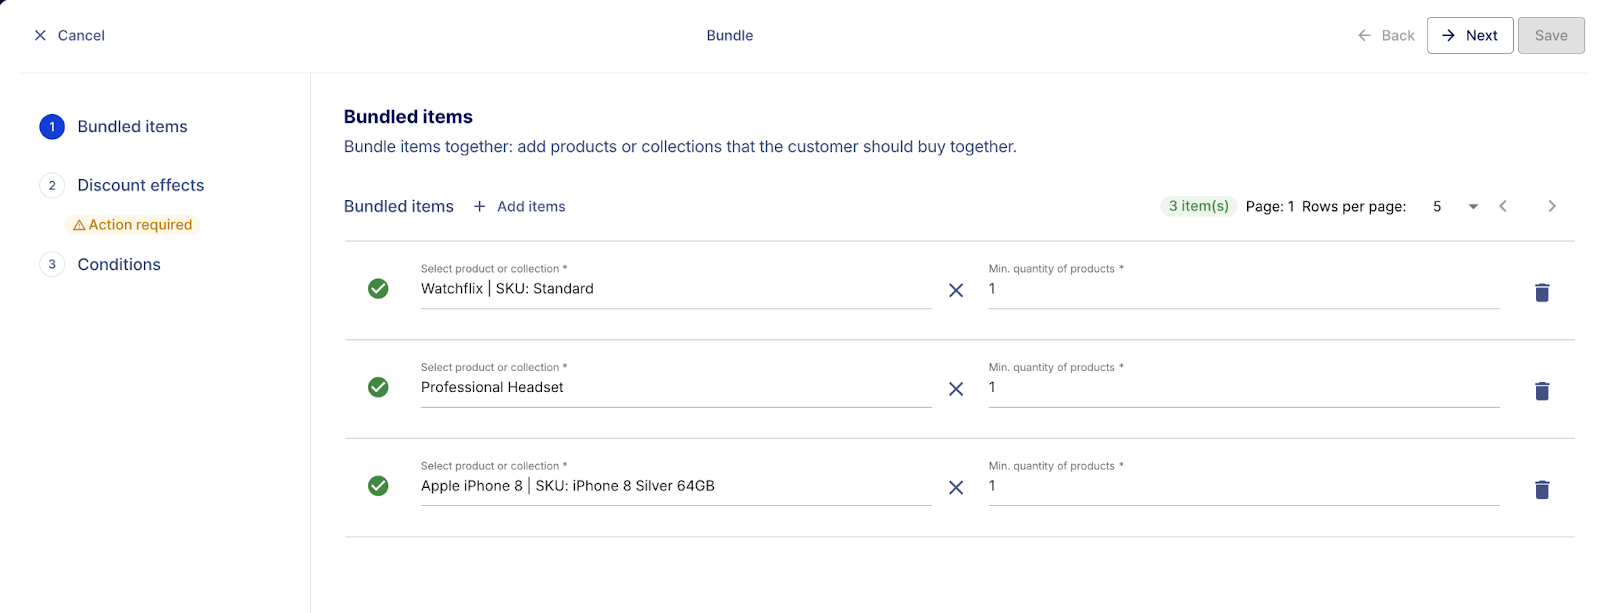This screenshot has height=613, width=1600.
Task: Open the rows per page dropdown
Action: tap(1455, 206)
